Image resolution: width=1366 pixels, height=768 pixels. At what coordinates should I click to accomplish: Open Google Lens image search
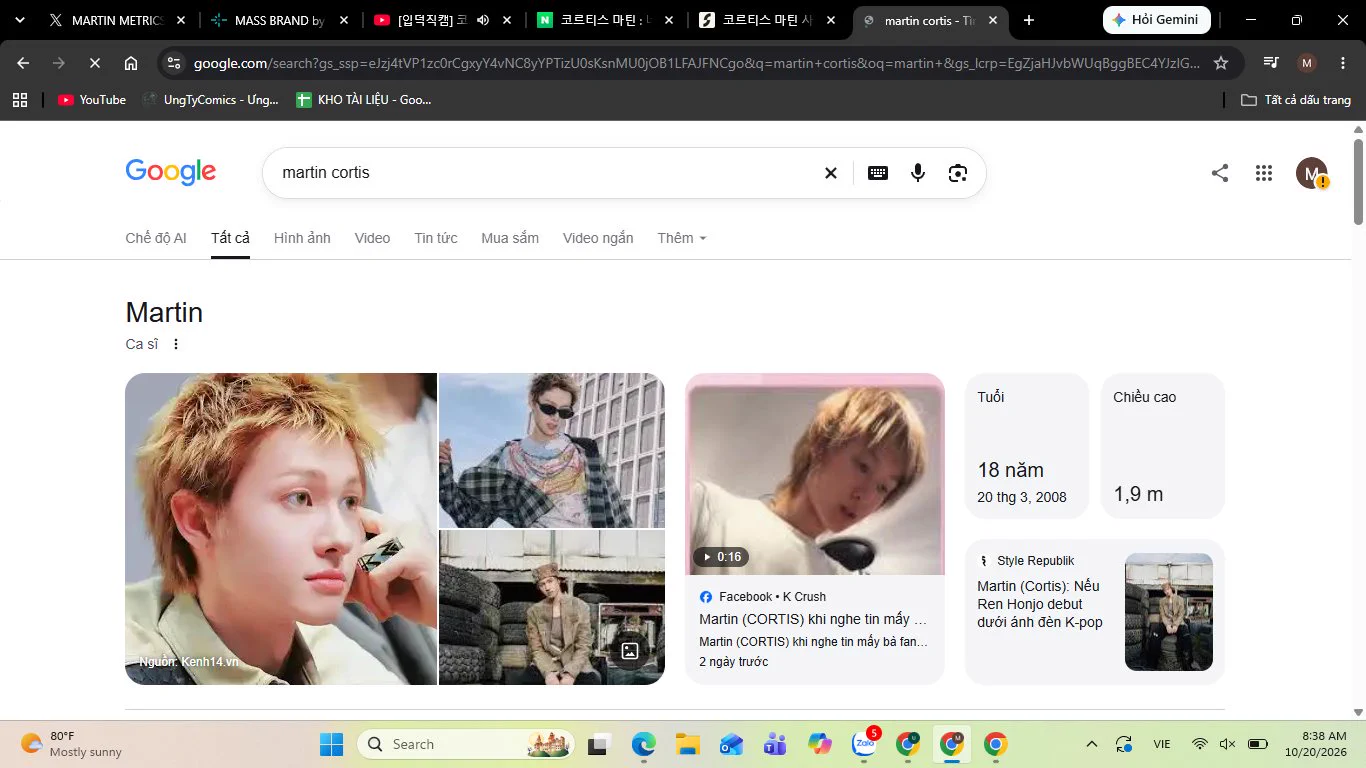(x=958, y=173)
